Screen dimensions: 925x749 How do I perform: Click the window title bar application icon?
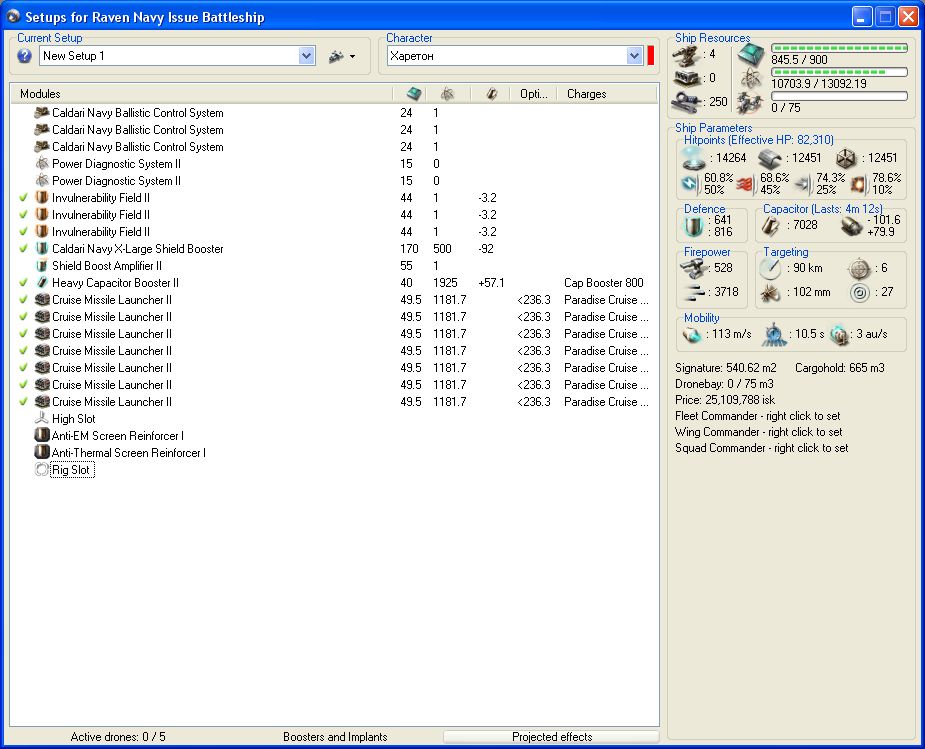click(x=12, y=17)
